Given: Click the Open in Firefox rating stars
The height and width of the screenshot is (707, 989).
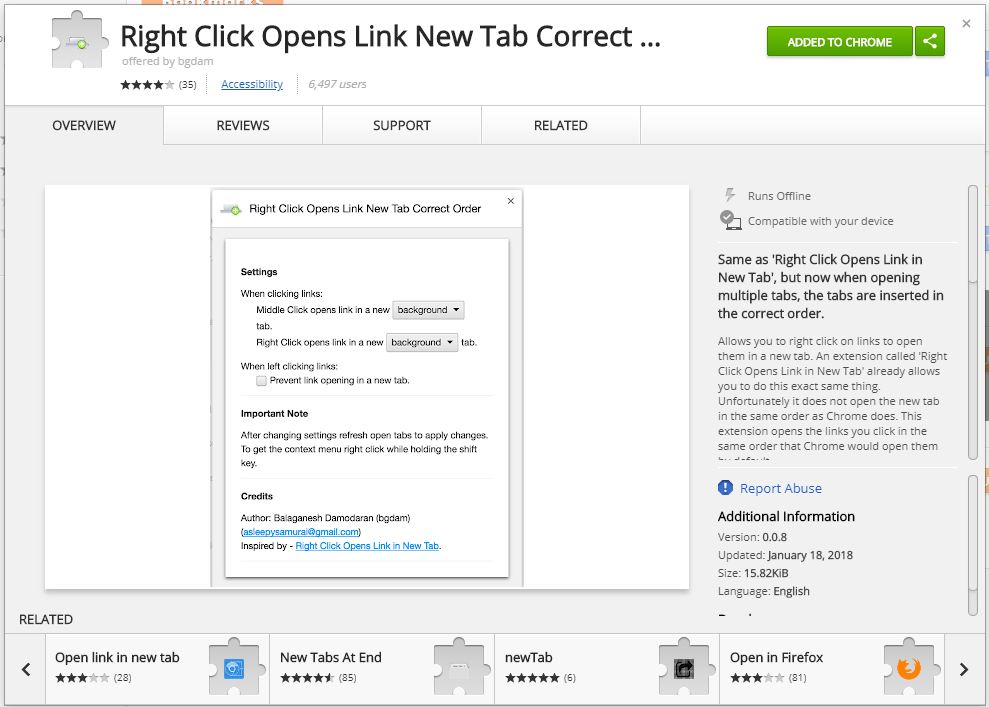Looking at the screenshot, I should pos(757,678).
